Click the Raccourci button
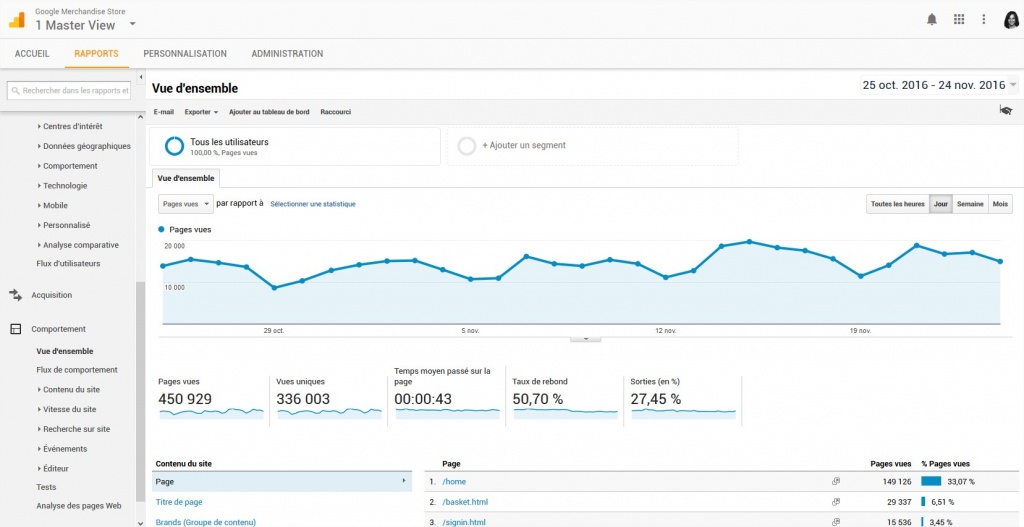Image resolution: width=1024 pixels, height=527 pixels. 336,112
